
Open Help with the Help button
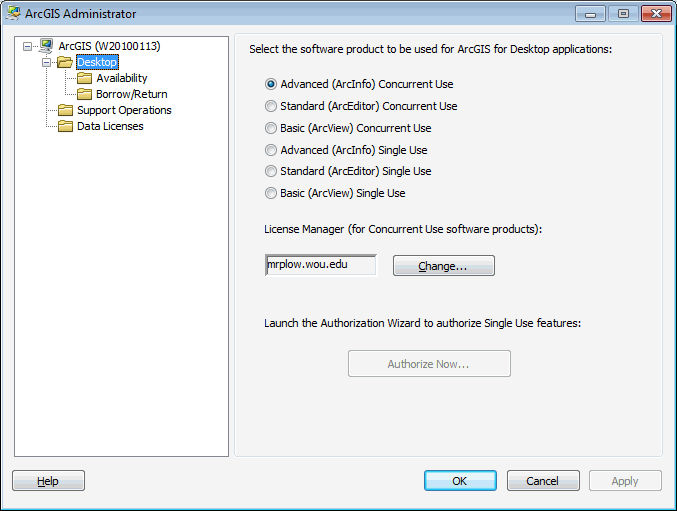[x=48, y=481]
